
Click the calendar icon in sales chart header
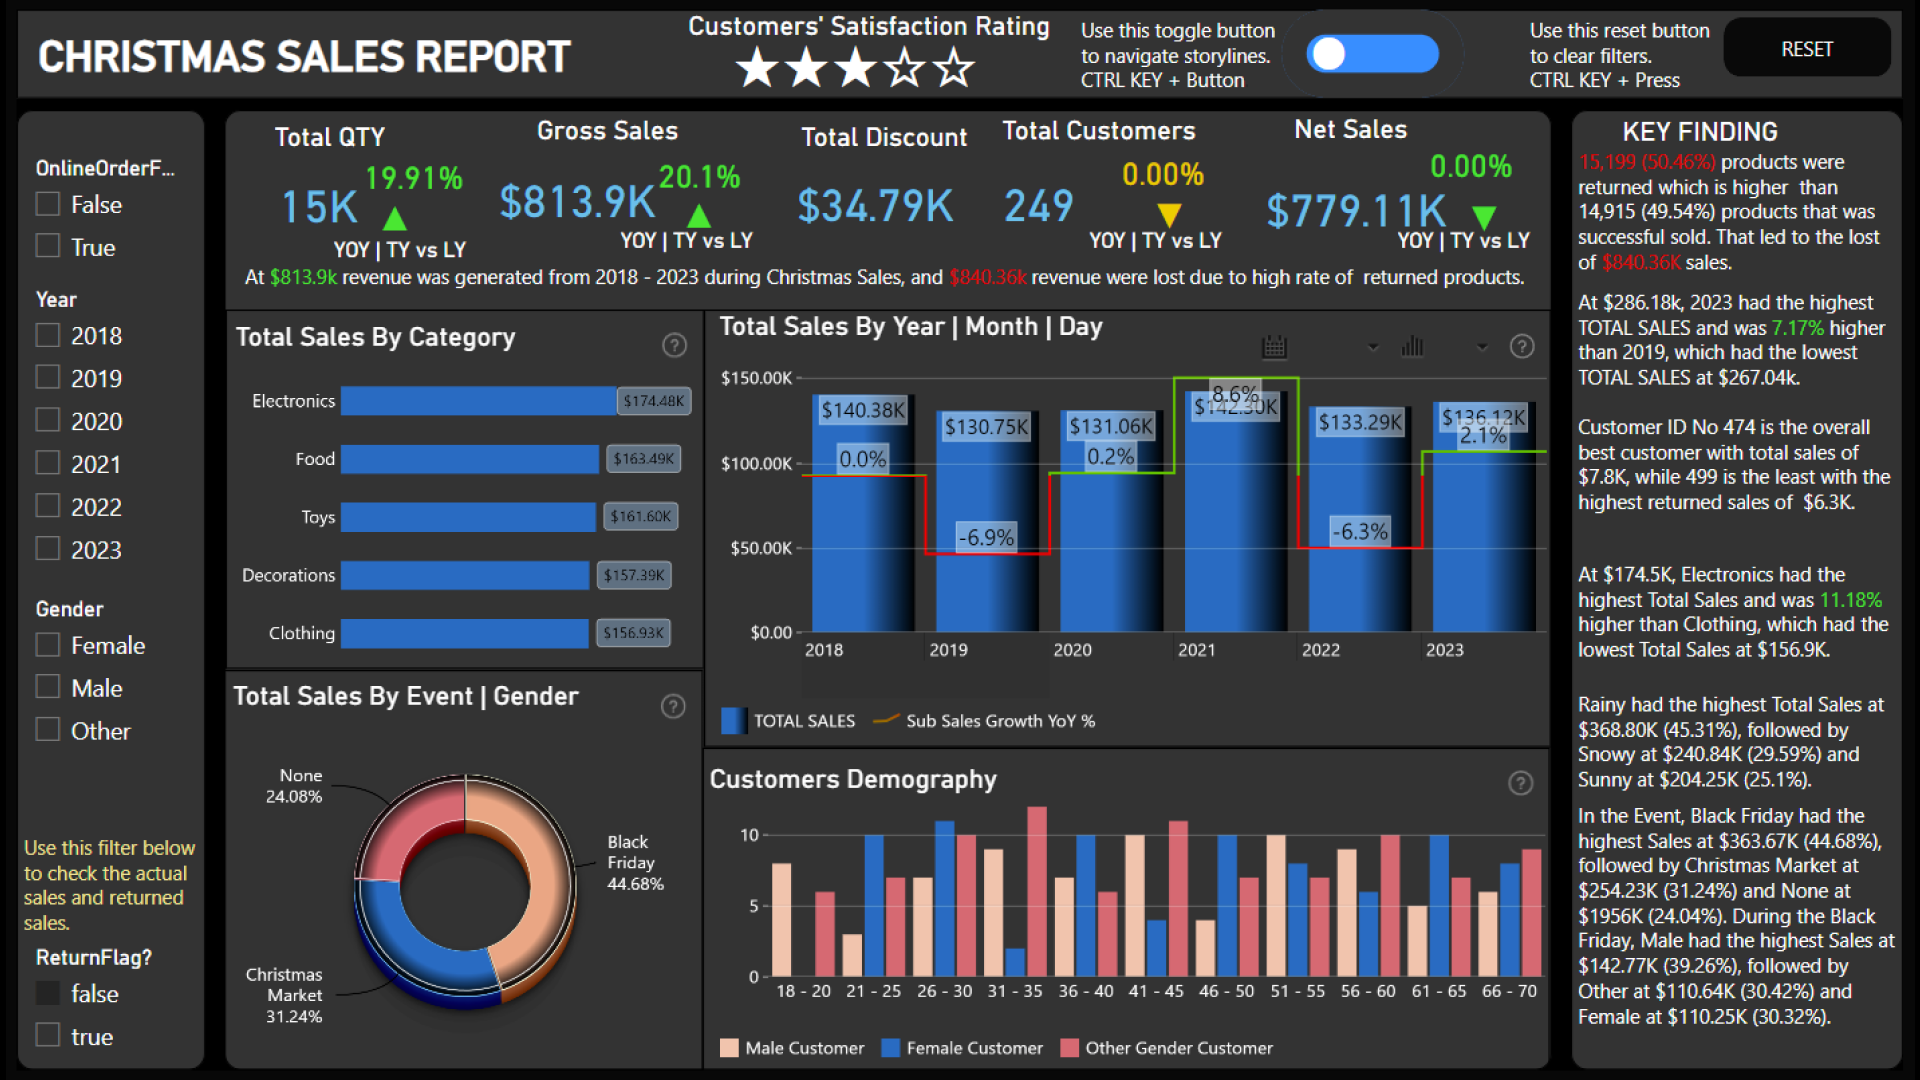[x=1274, y=346]
